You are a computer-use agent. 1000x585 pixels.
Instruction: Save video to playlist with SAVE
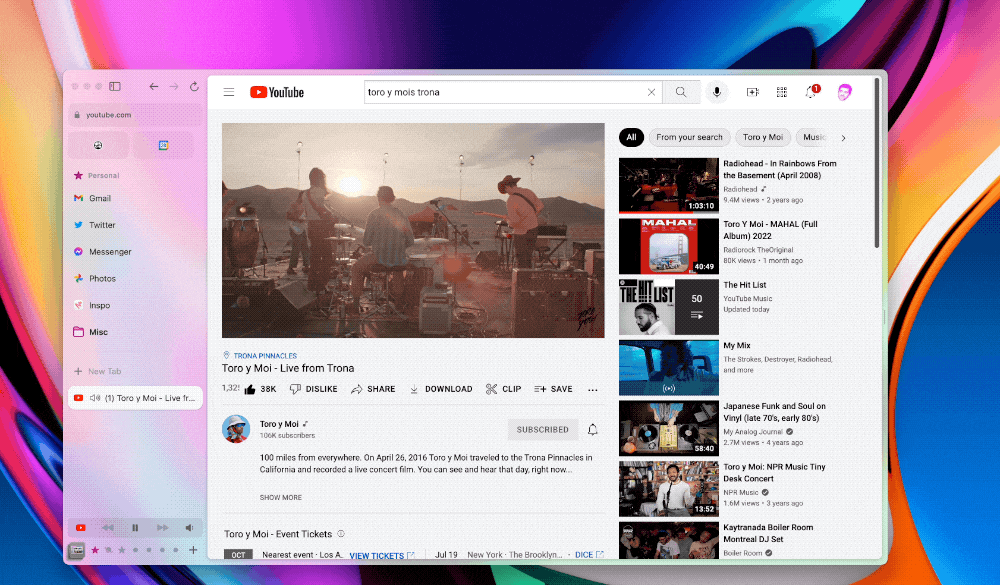click(553, 389)
